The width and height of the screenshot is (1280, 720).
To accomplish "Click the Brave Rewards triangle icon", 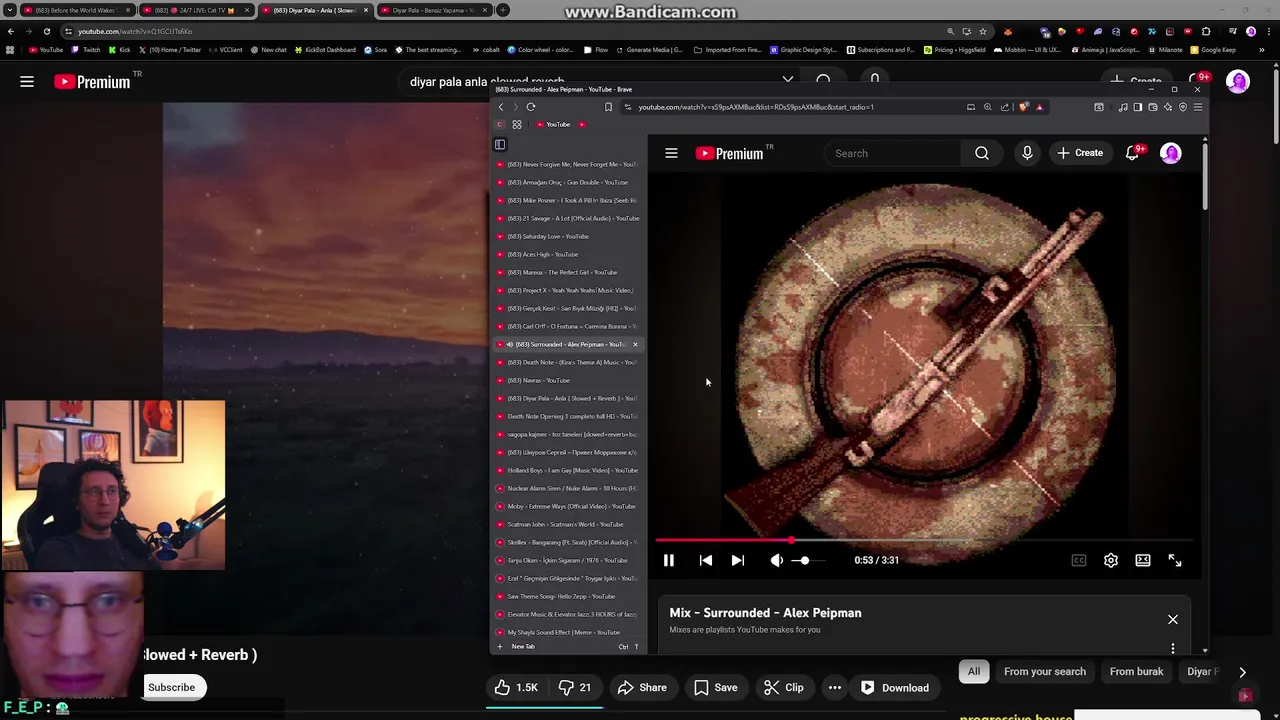I will [x=1039, y=107].
